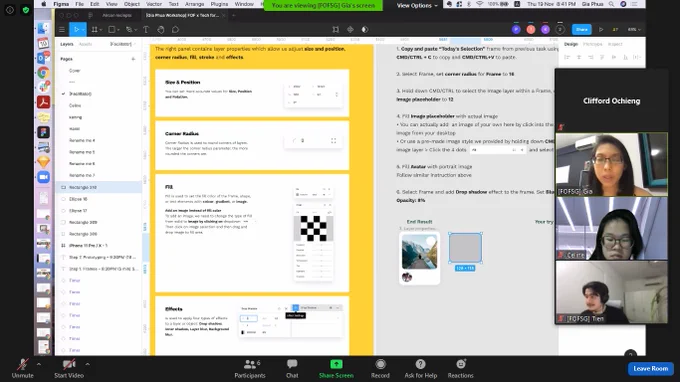Open the Frame tool dropdown arrow

coord(101,30)
